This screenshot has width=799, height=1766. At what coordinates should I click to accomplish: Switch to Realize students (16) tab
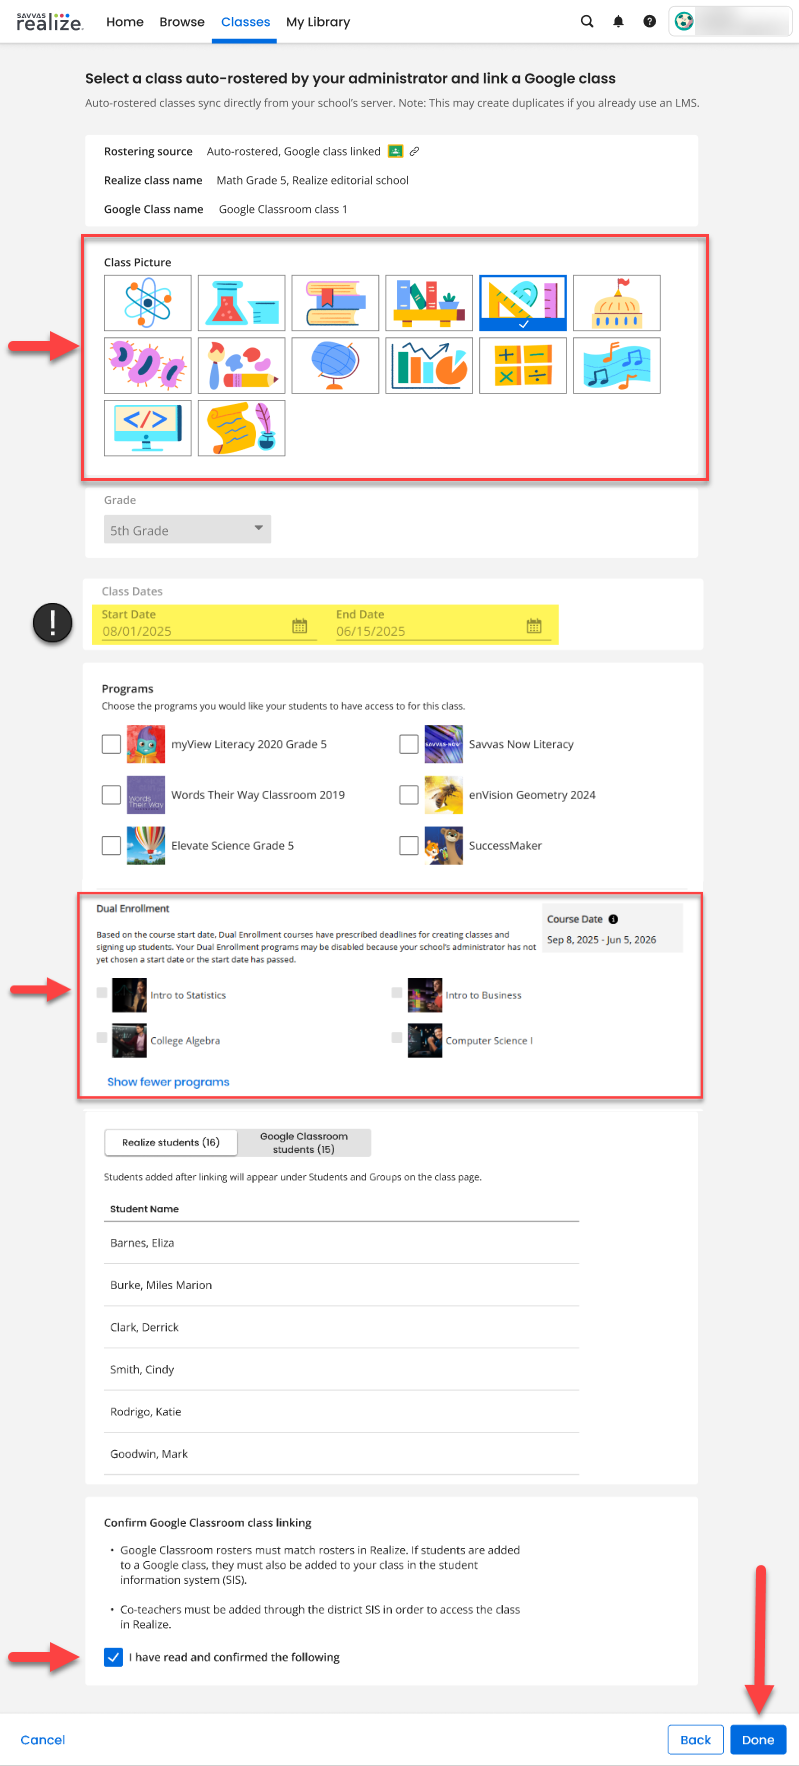coord(171,1142)
